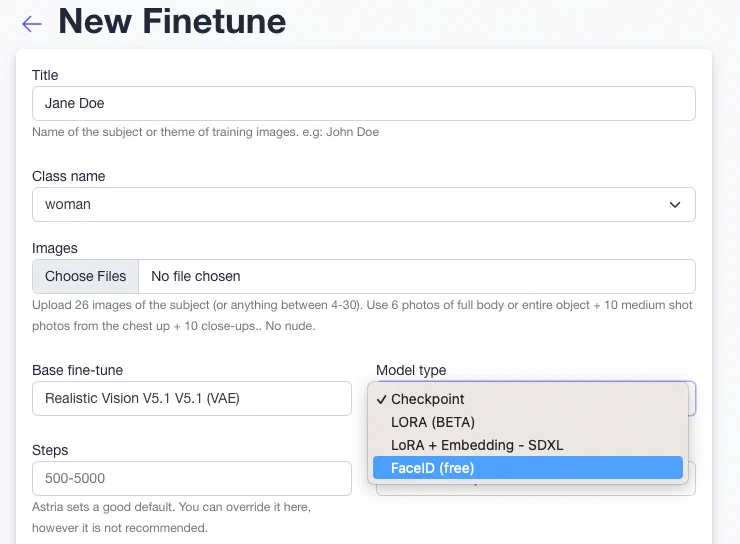The height and width of the screenshot is (544, 740).
Task: Click the New Finetune heading
Action: click(x=172, y=22)
